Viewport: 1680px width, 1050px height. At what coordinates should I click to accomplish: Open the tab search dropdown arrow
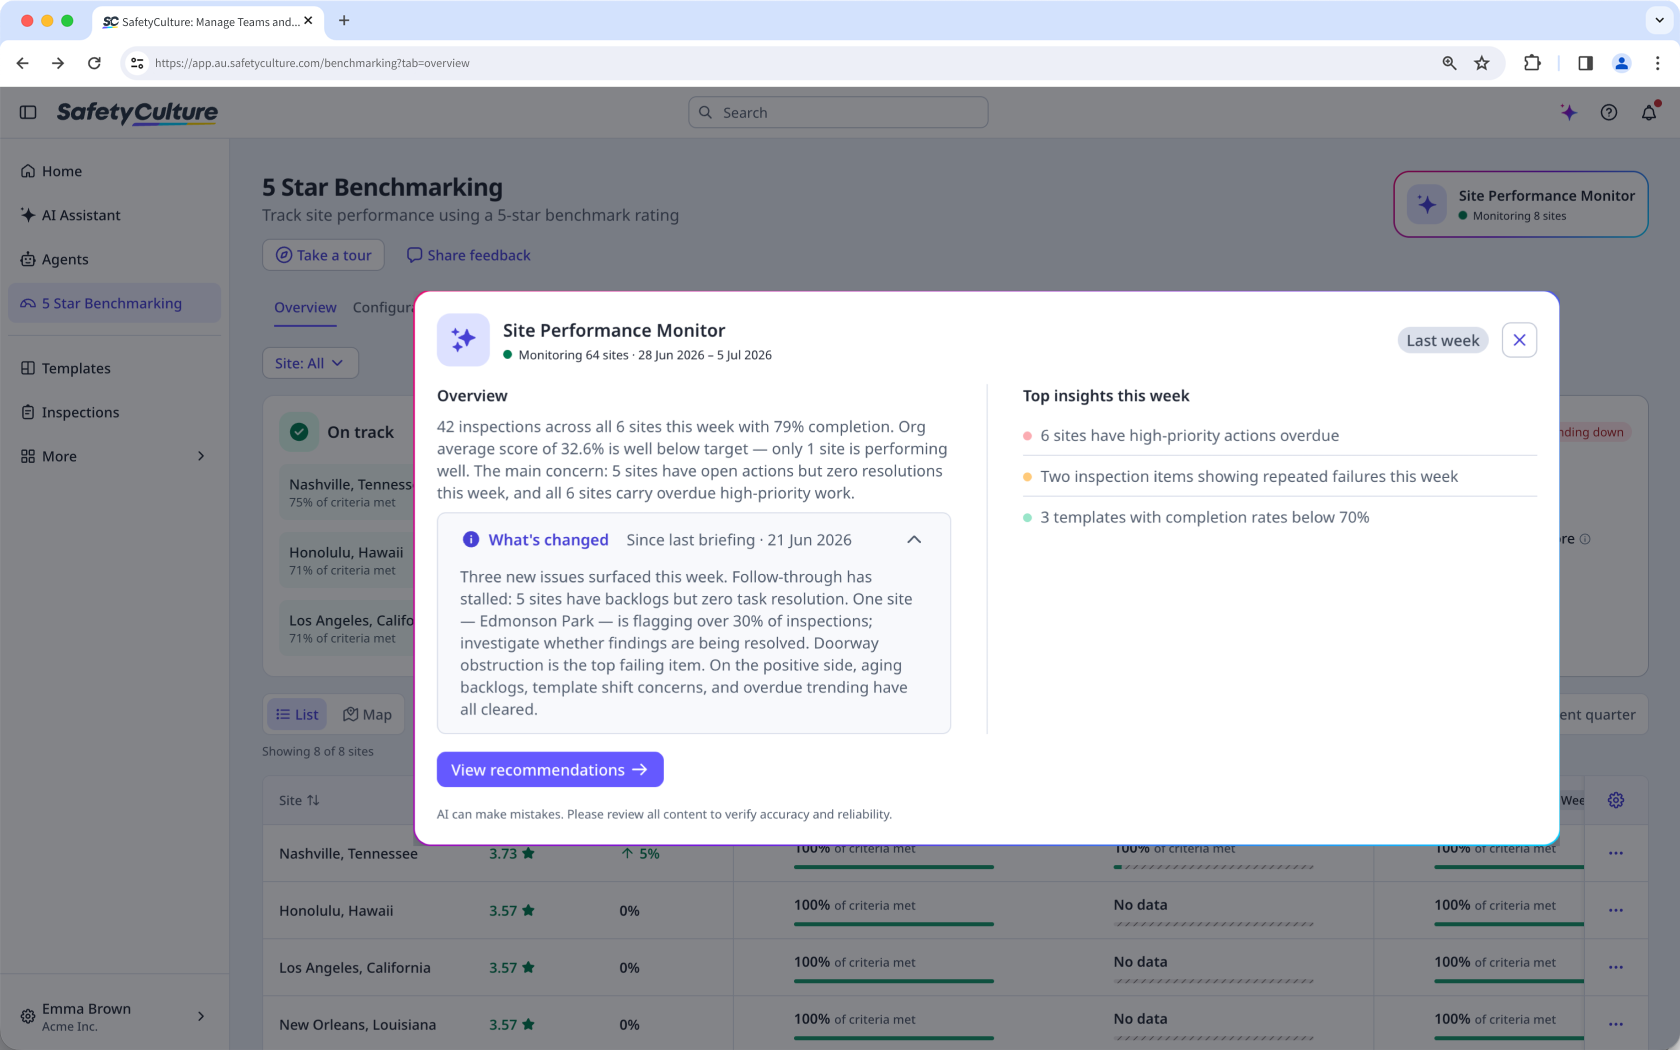tap(1659, 20)
